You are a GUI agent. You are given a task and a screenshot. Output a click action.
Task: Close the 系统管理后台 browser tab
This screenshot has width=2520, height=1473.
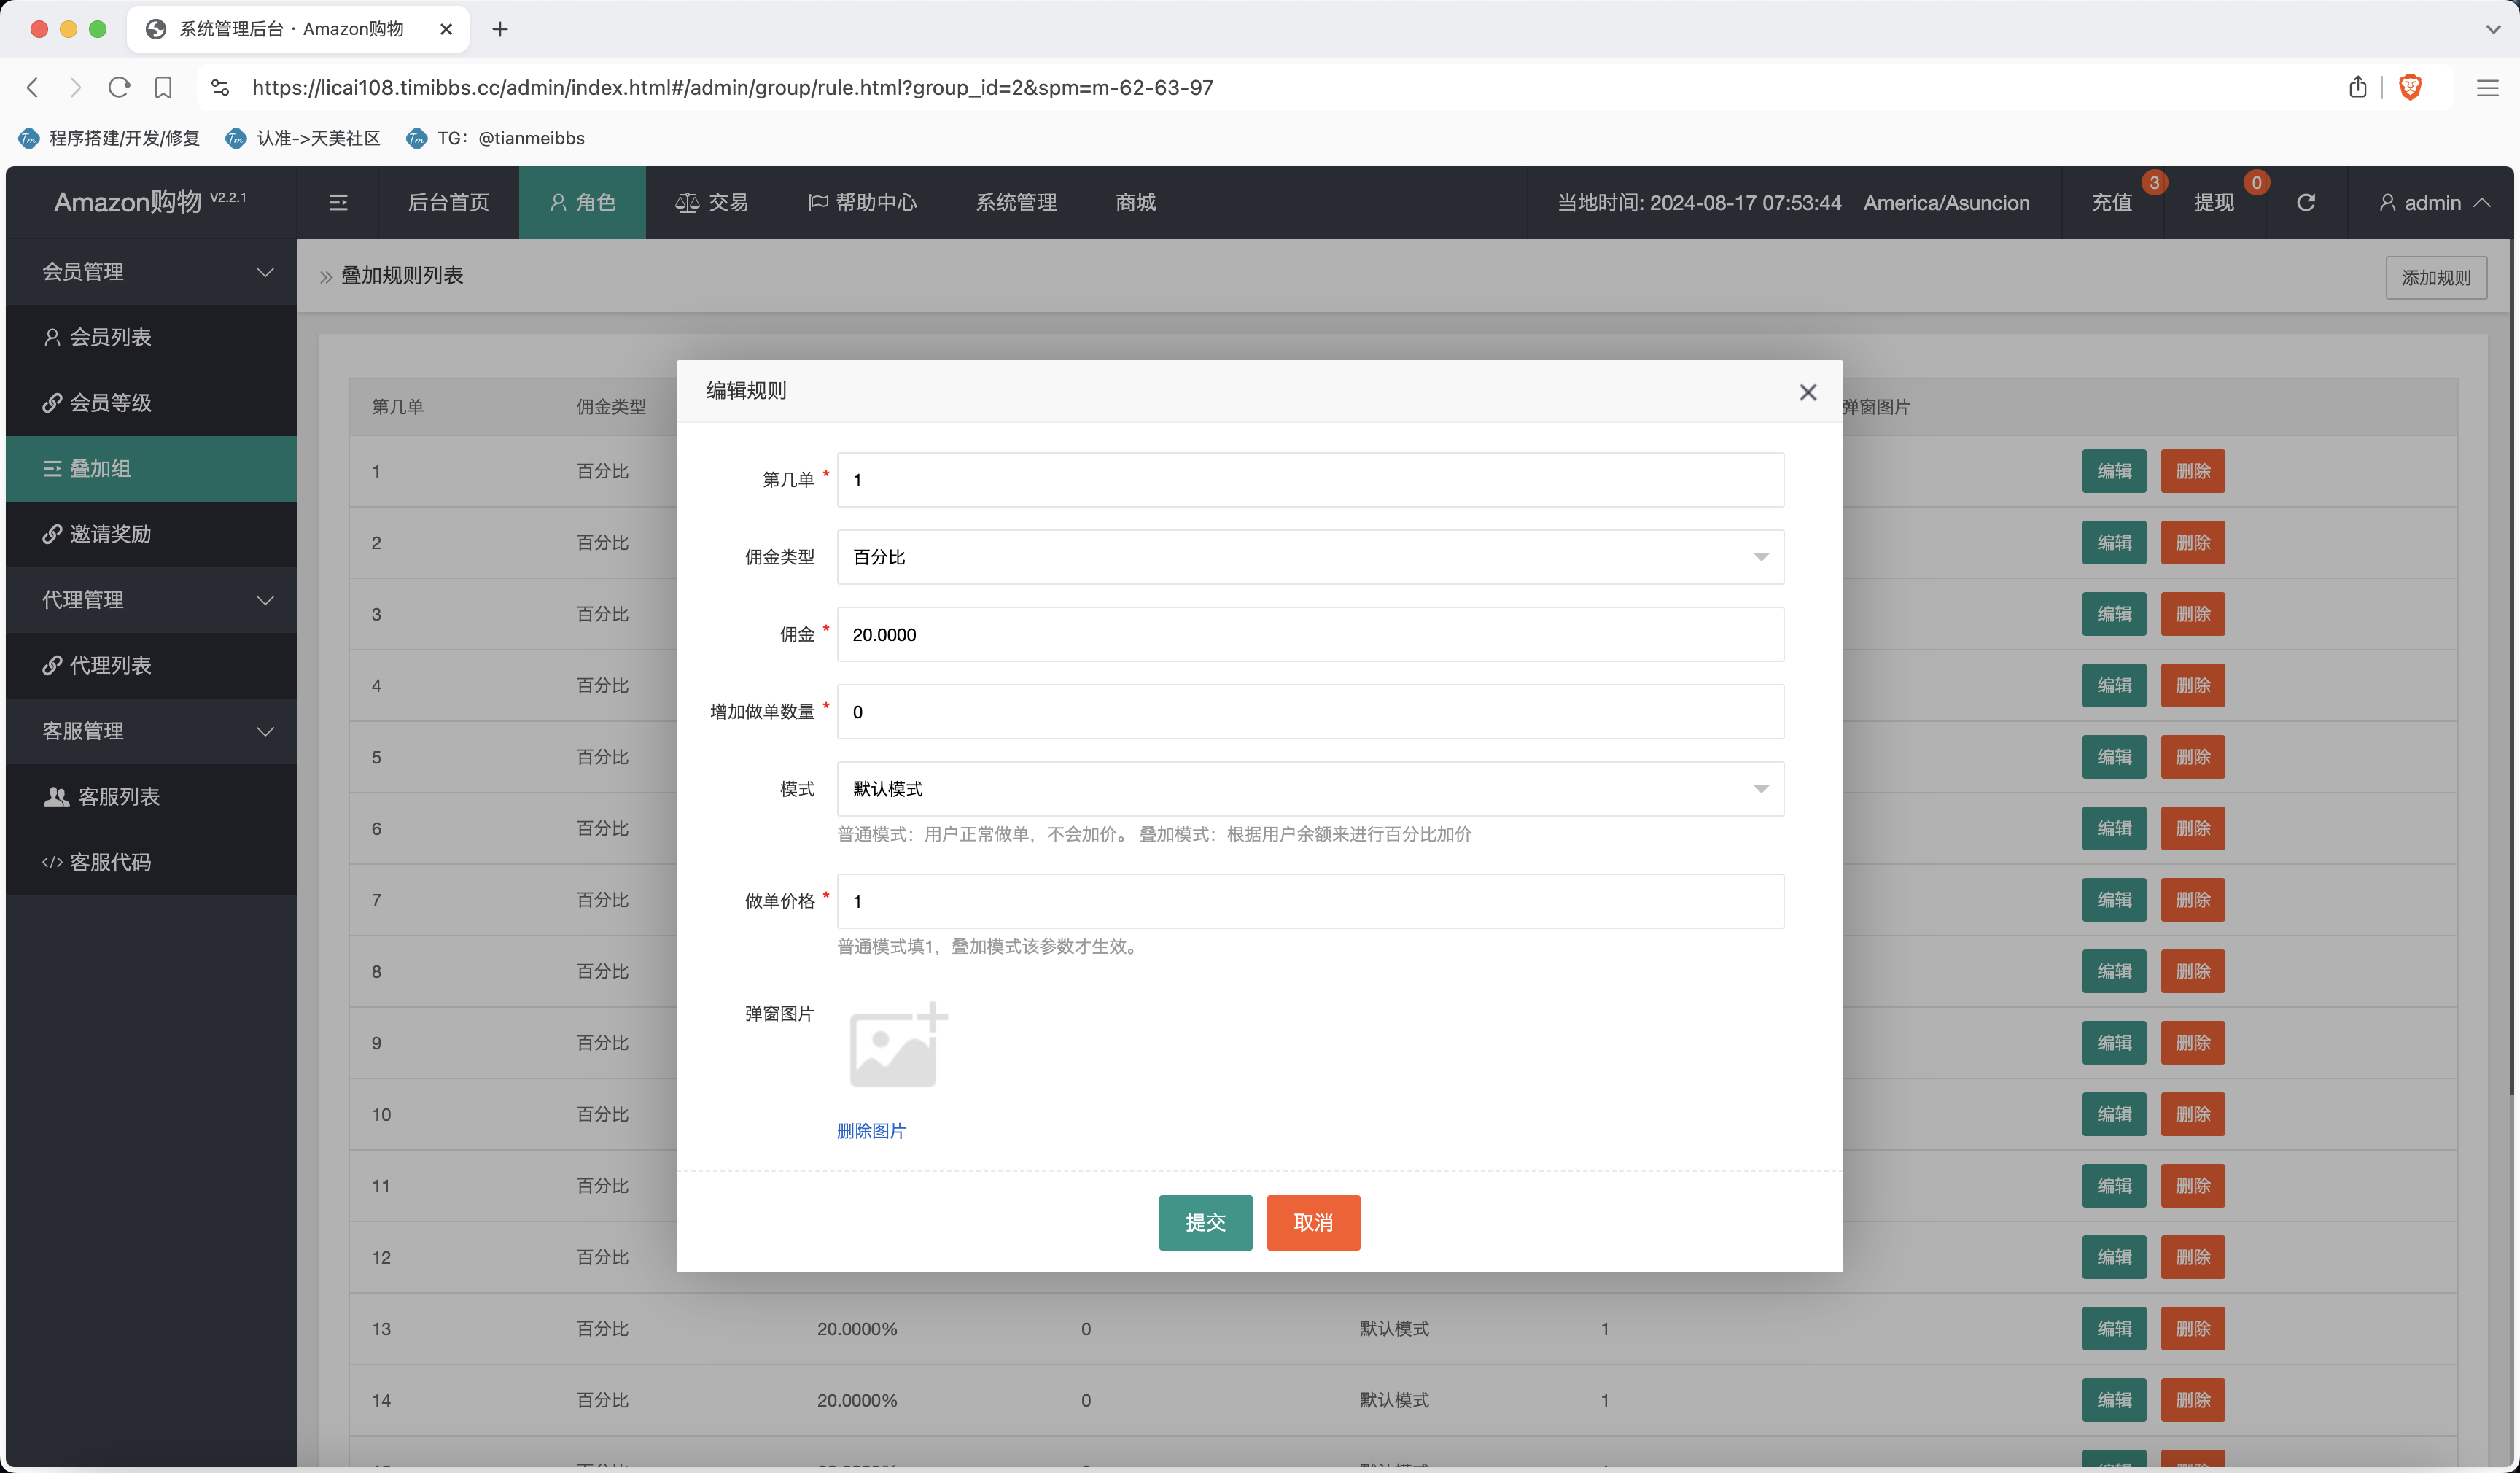446,29
